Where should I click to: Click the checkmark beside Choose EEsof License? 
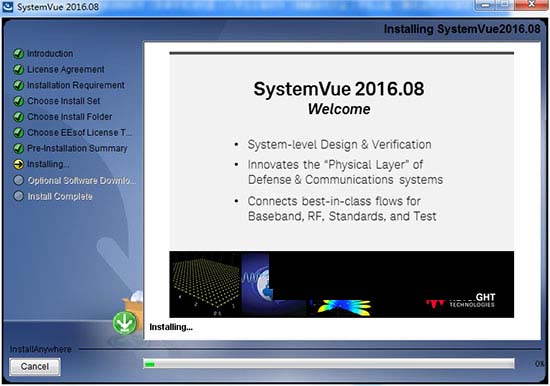[18, 133]
